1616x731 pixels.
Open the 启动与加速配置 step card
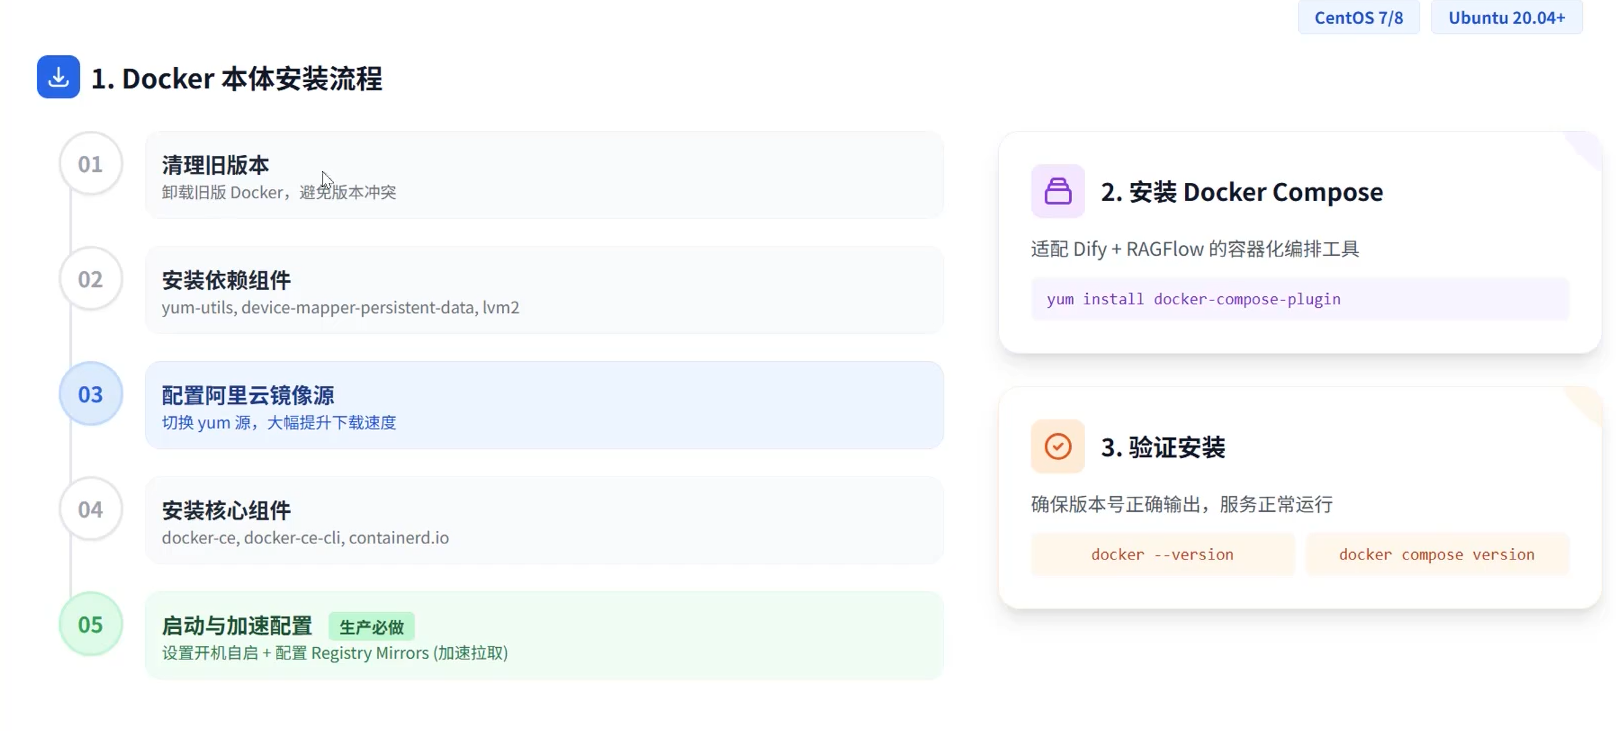tap(544, 635)
